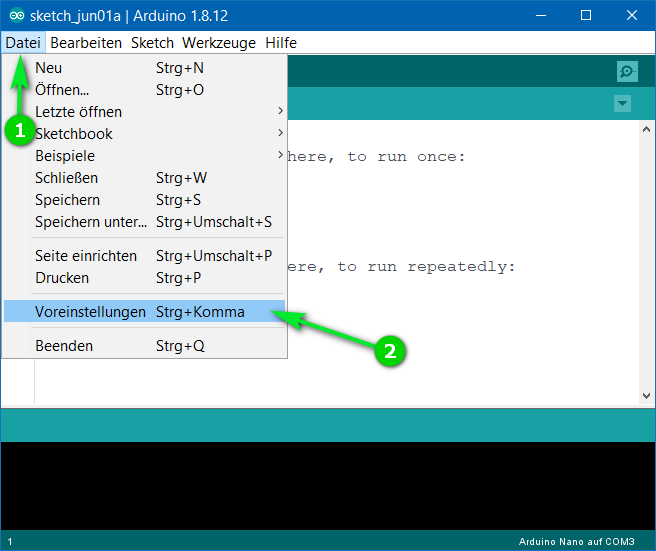Open the Bearbeiten menu
The image size is (656, 551).
pos(86,43)
